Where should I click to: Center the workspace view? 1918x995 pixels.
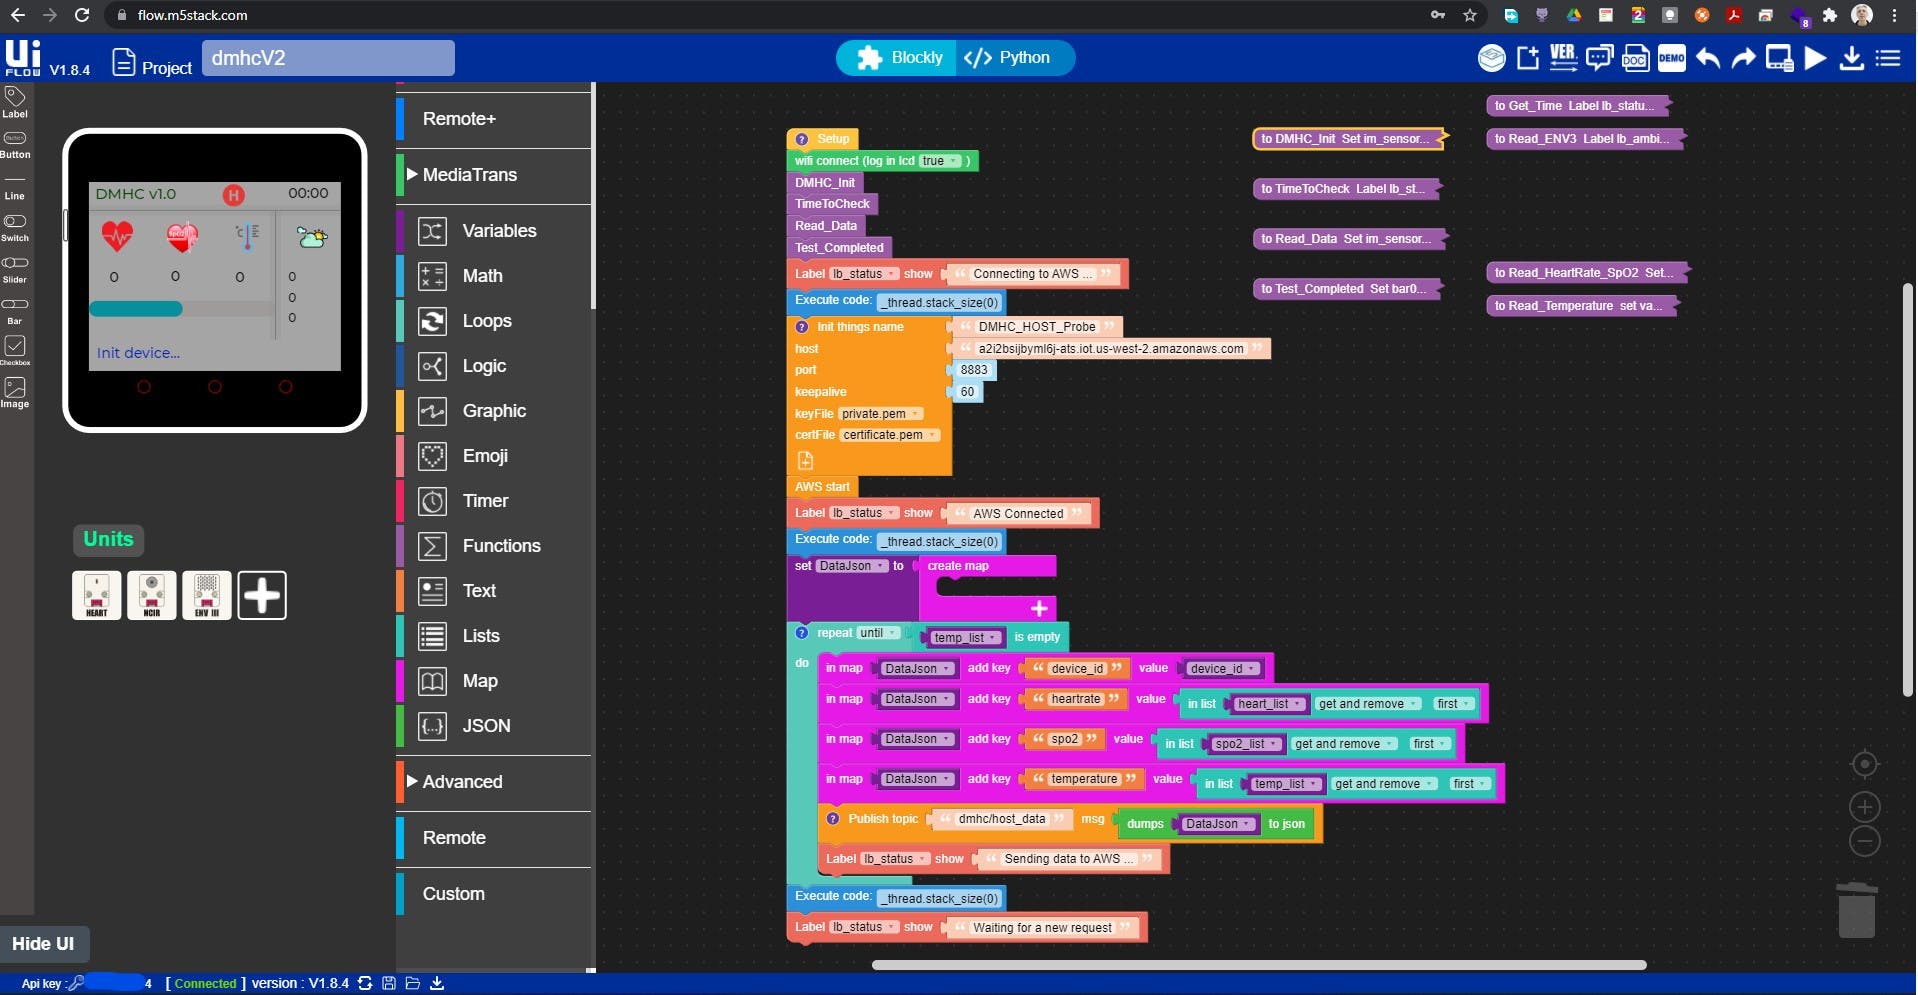[1864, 764]
